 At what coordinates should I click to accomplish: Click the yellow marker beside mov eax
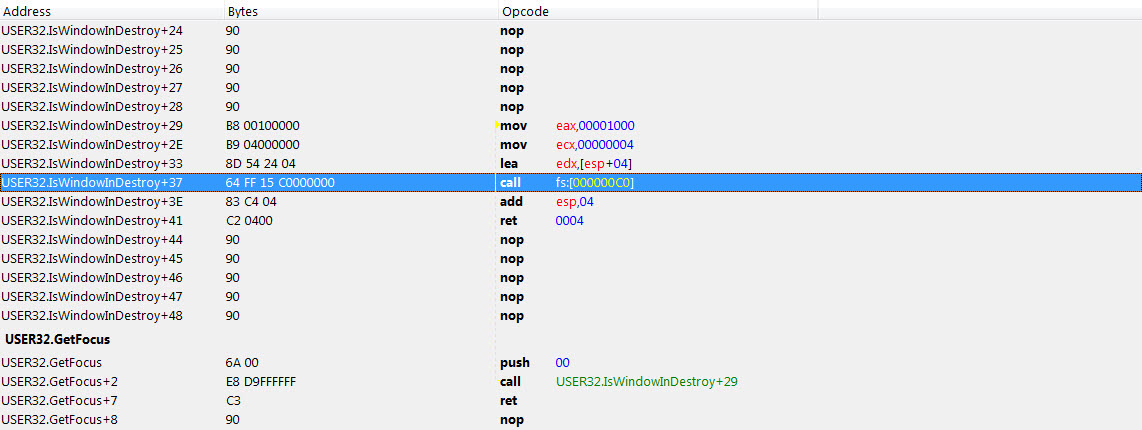point(497,126)
